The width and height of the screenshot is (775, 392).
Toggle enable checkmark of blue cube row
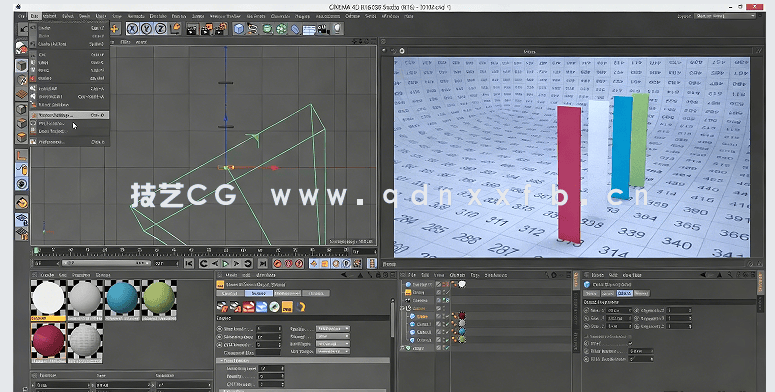[446, 332]
